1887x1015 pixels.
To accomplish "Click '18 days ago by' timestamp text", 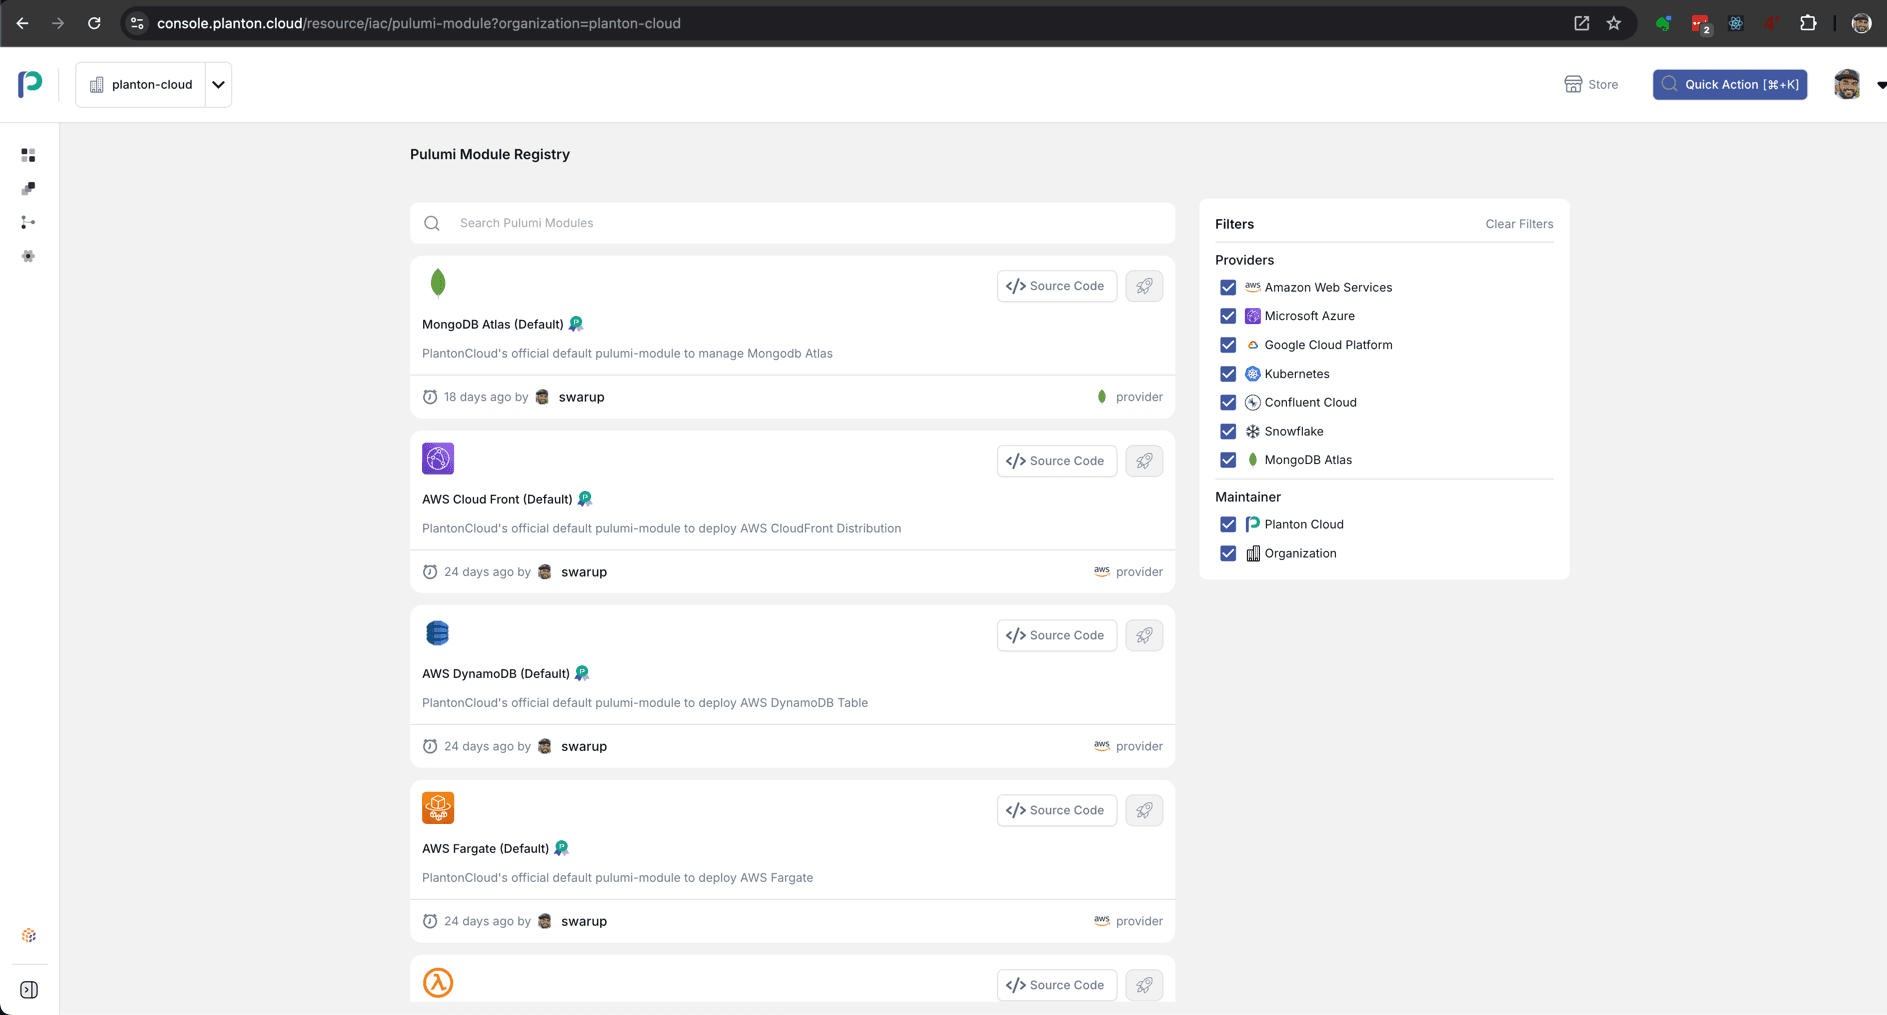I will 486,397.
